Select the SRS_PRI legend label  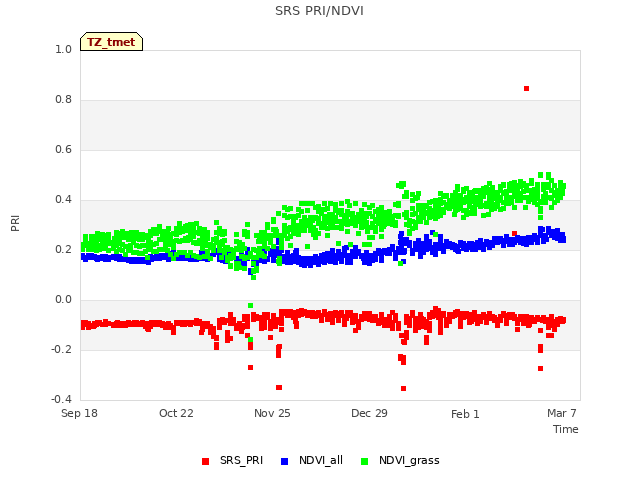click(x=241, y=460)
